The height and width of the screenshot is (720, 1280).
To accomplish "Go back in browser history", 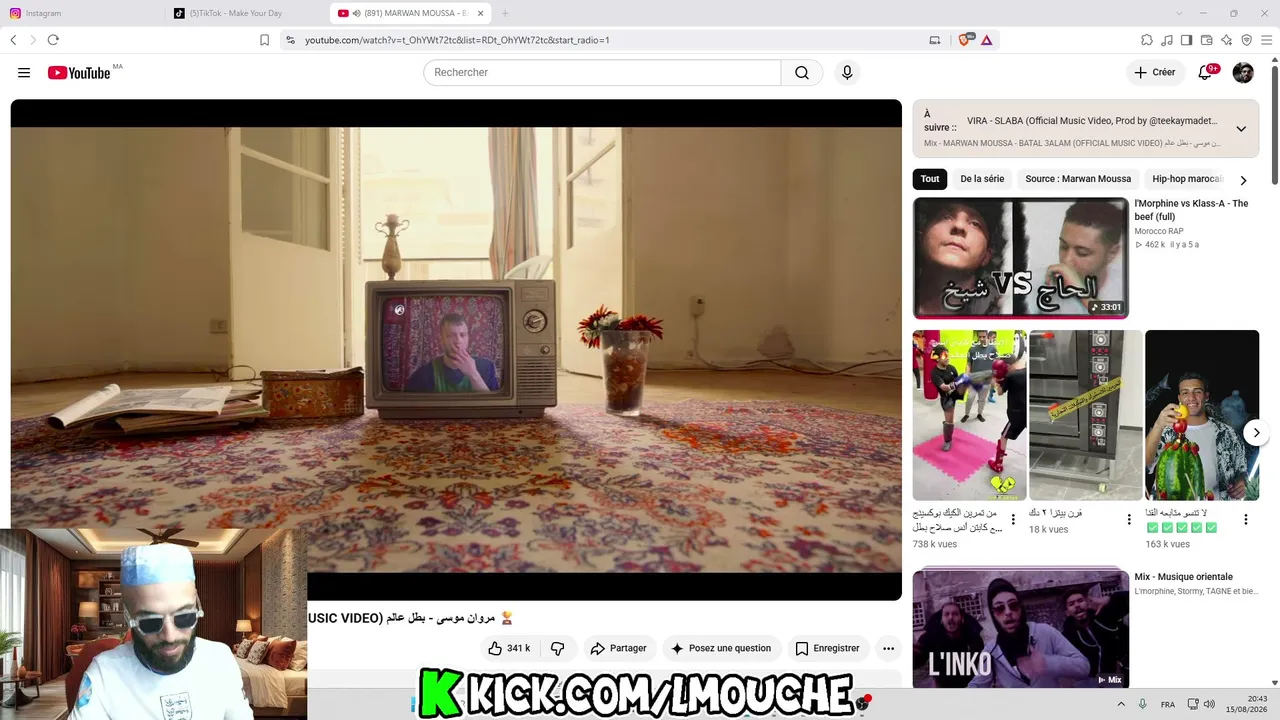I will pos(13,40).
